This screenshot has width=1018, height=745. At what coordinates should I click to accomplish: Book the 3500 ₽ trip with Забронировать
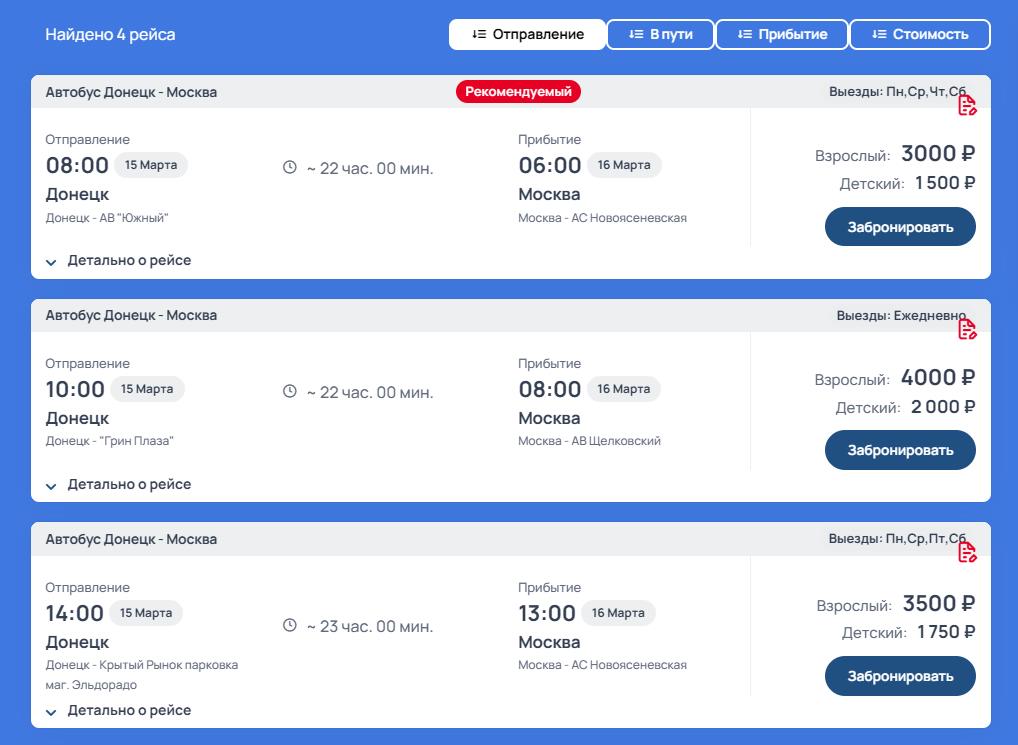click(900, 676)
